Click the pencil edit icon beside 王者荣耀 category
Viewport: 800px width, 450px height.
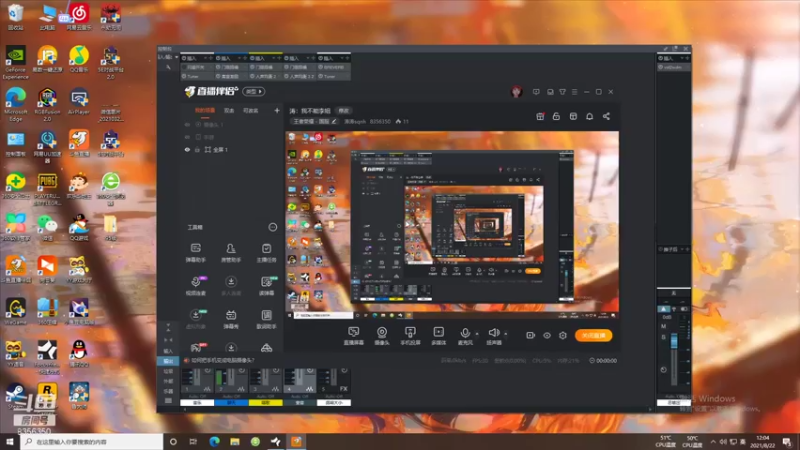[334, 121]
